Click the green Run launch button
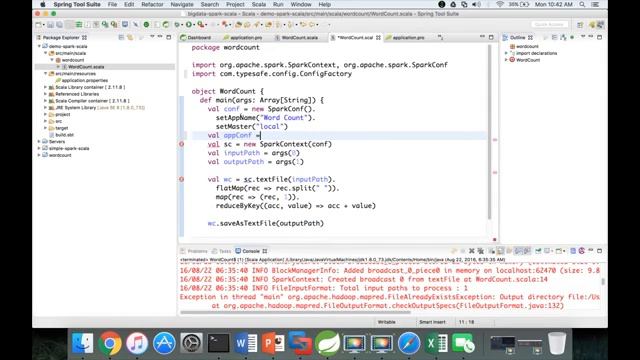Screen dimensions: 640x360 pos(189,25)
